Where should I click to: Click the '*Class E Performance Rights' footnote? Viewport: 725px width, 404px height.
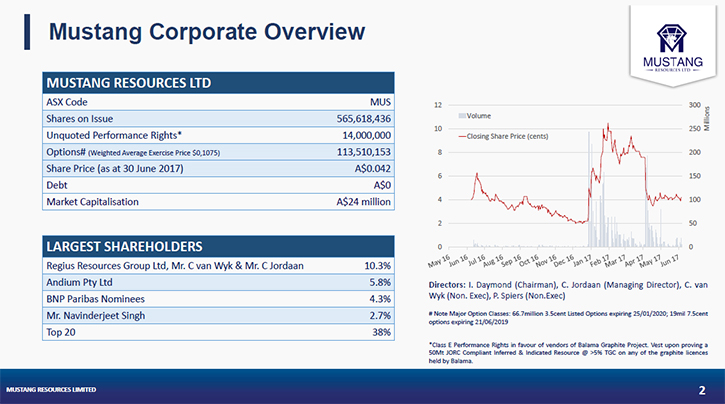click(x=568, y=353)
